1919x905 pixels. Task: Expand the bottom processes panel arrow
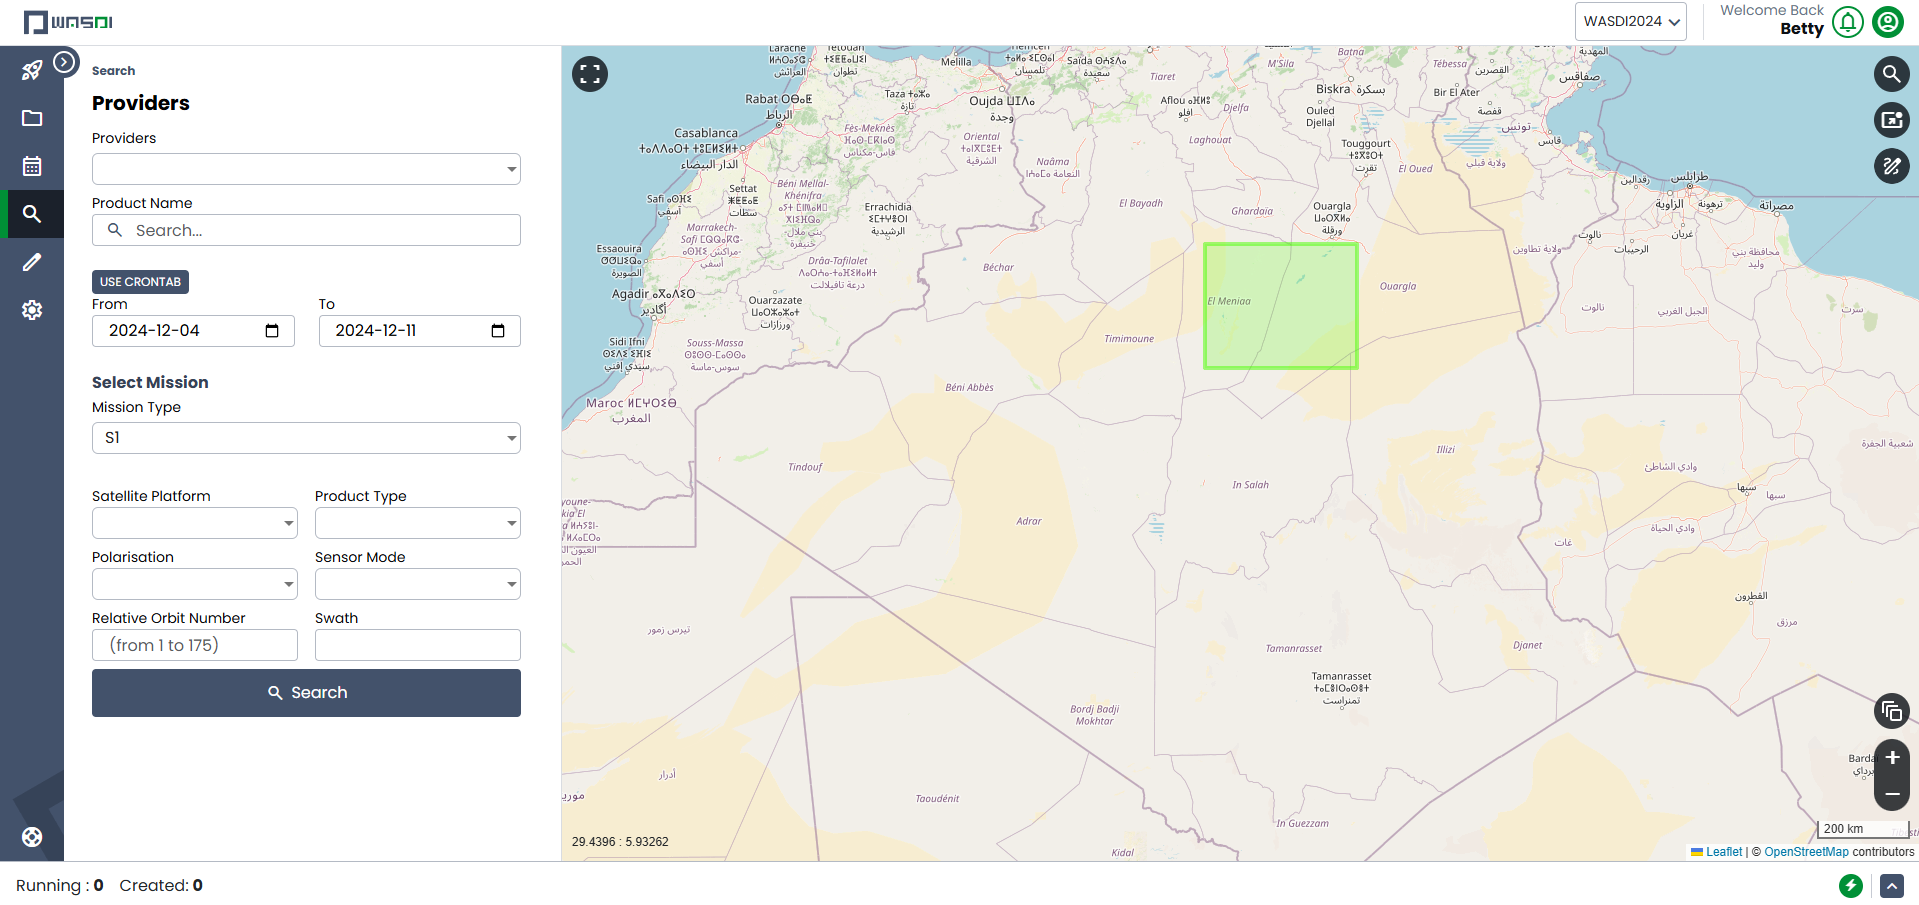point(1891,886)
